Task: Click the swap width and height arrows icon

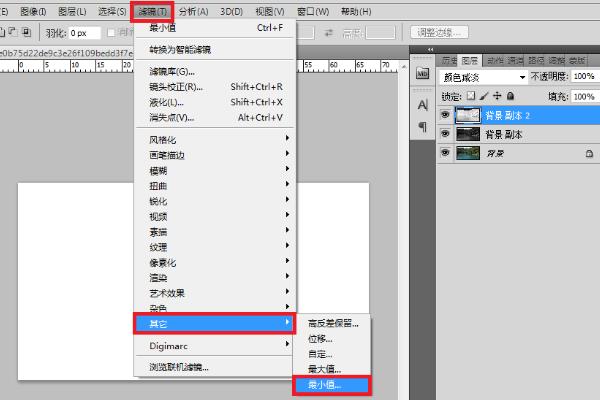Action: pyautogui.click(x=329, y=33)
